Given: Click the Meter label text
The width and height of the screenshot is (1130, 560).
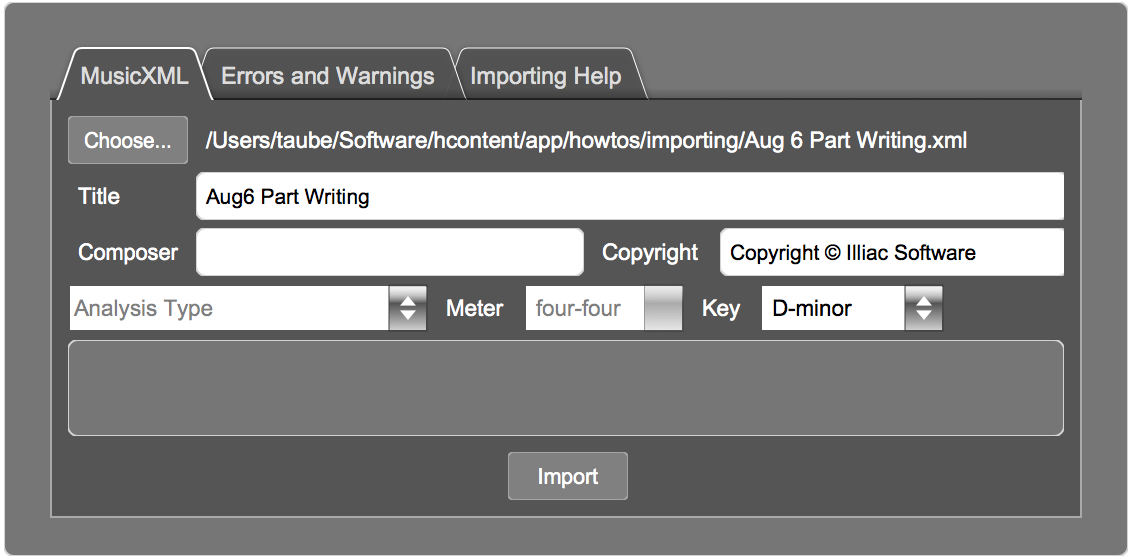Looking at the screenshot, I should [474, 308].
